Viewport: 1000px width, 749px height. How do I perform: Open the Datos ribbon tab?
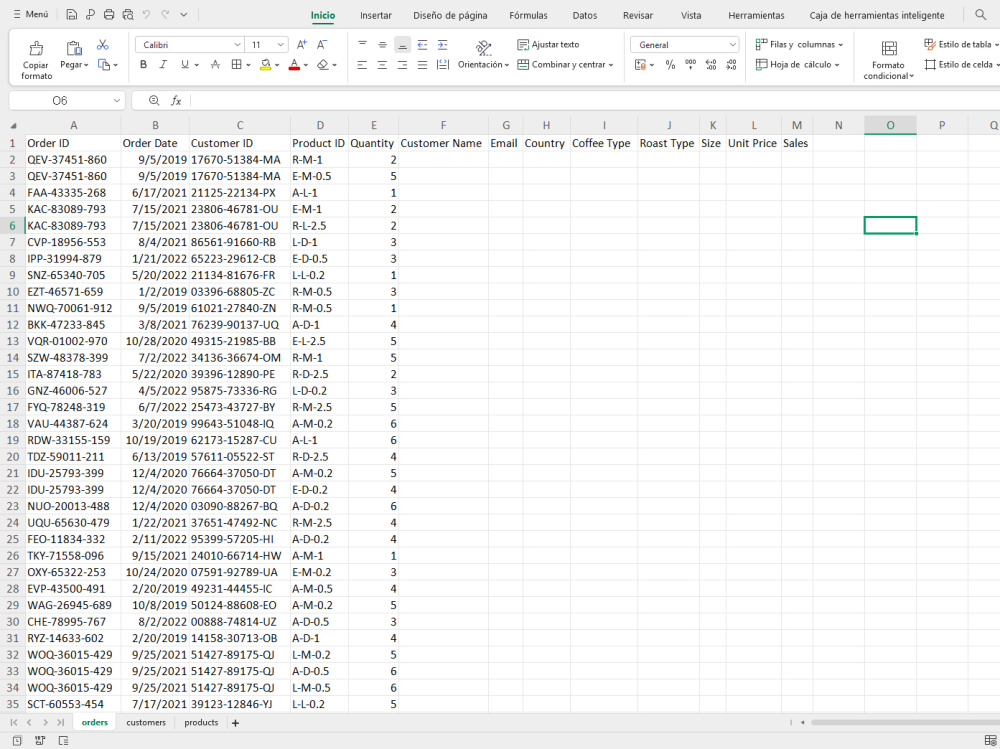pos(585,15)
